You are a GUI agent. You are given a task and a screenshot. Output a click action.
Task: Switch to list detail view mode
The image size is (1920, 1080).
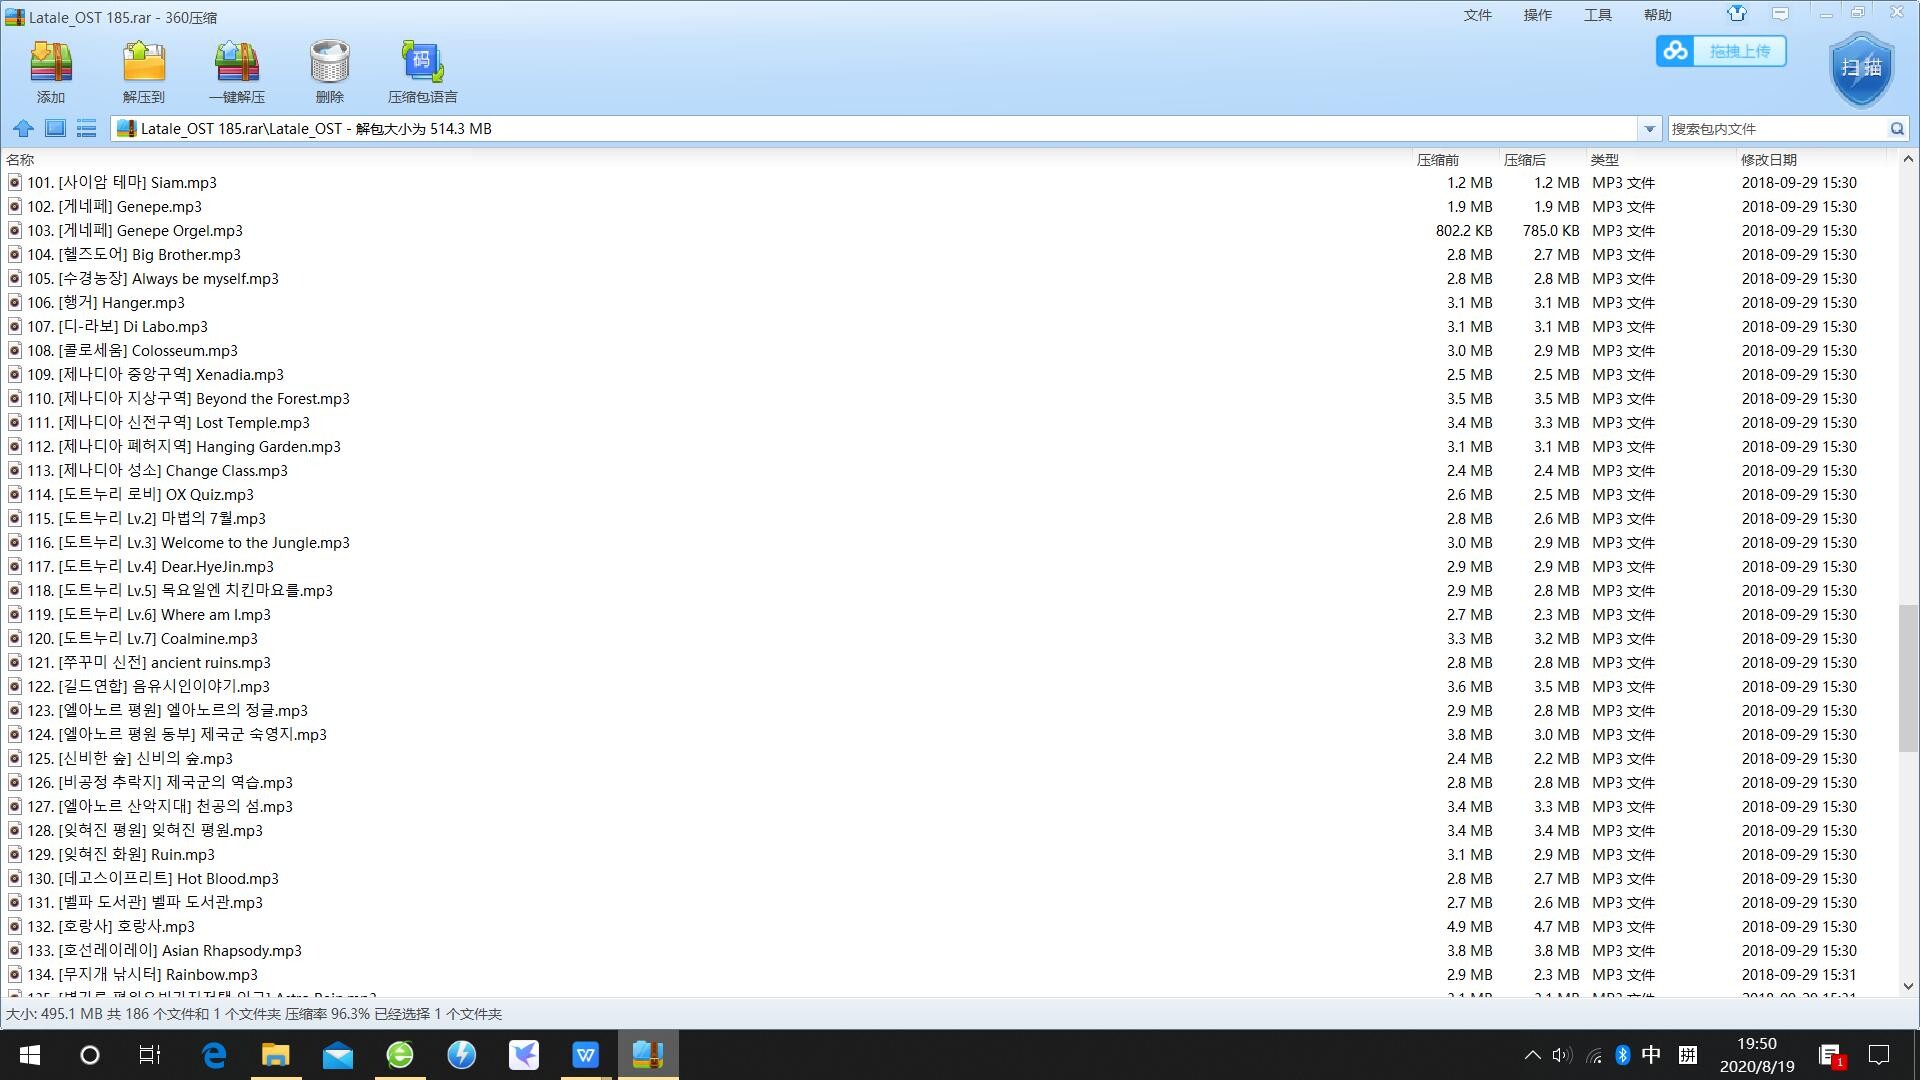(87, 128)
